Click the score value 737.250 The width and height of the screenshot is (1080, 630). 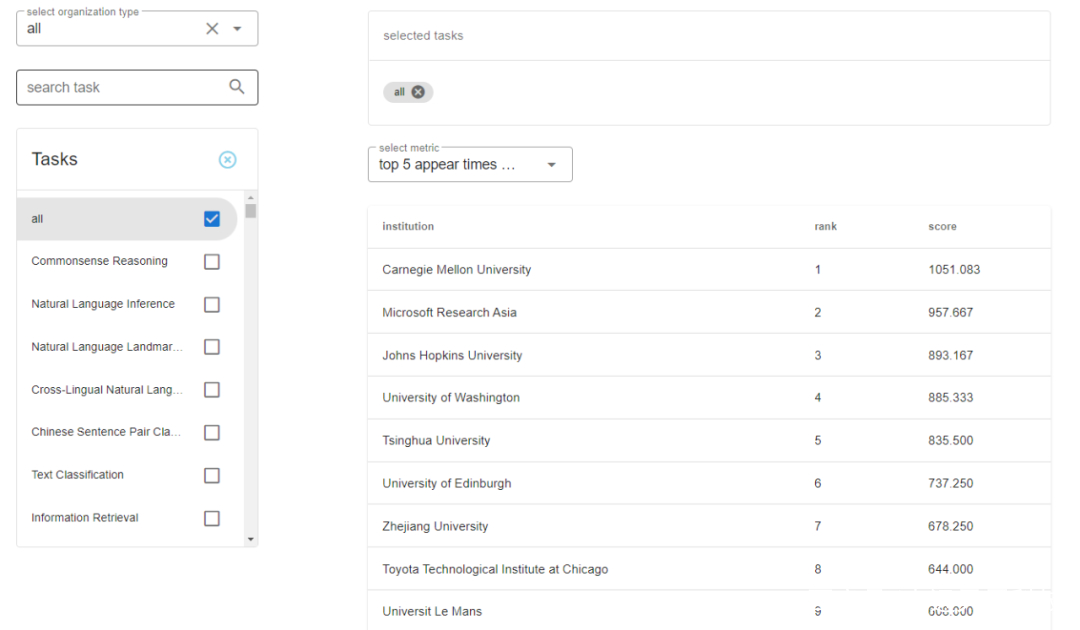pos(951,483)
